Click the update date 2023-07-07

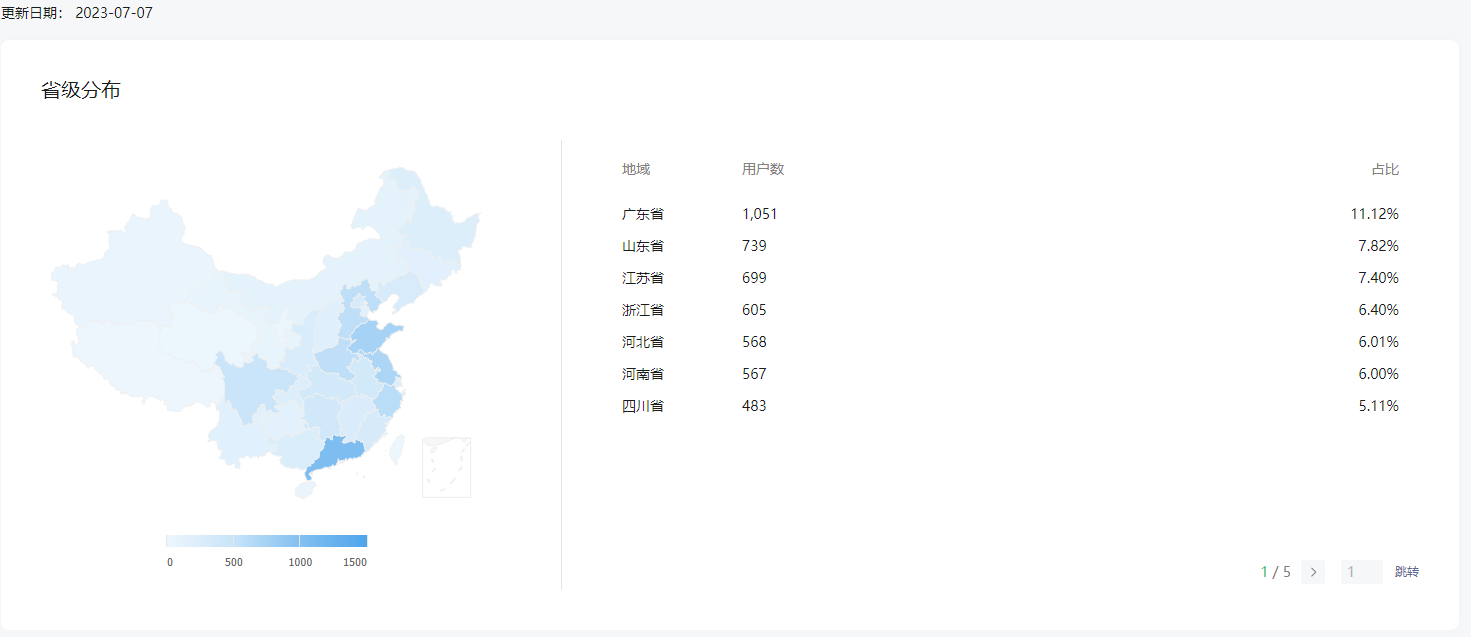coord(114,13)
